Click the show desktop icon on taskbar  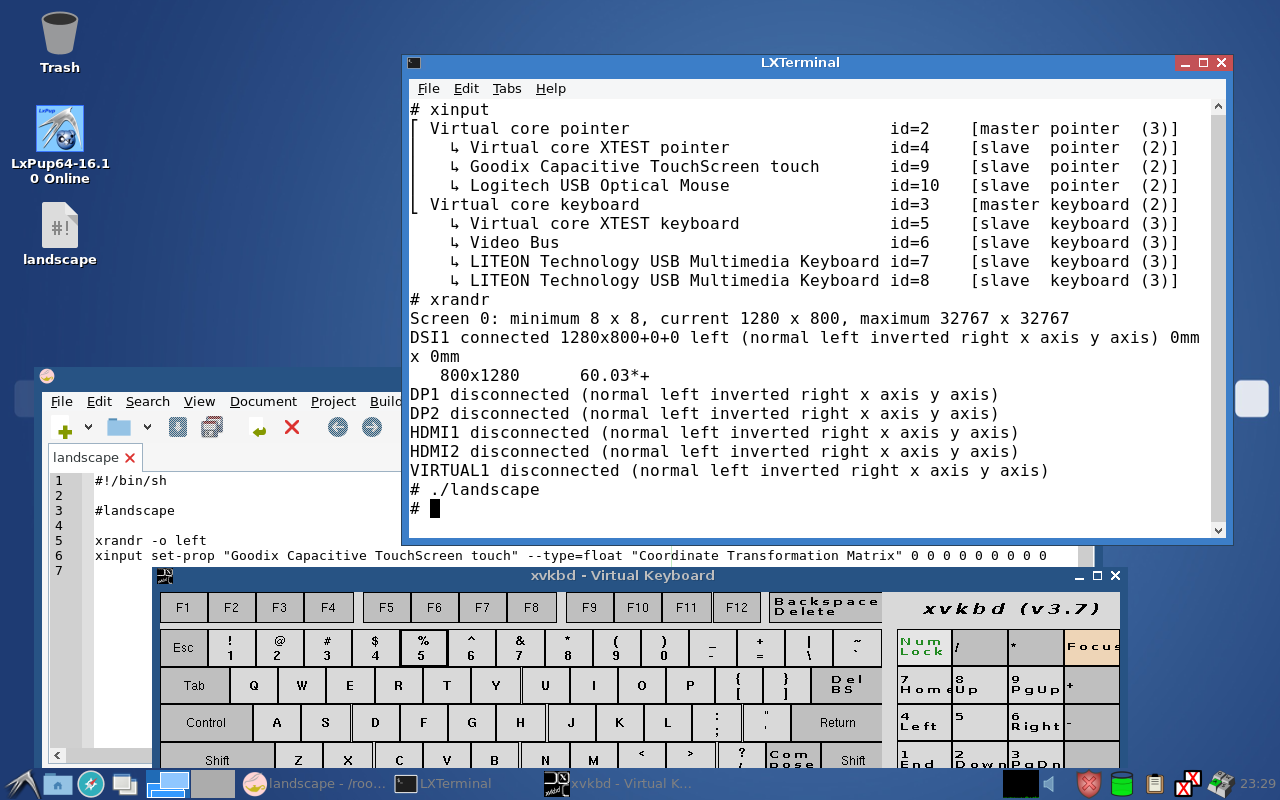click(125, 784)
